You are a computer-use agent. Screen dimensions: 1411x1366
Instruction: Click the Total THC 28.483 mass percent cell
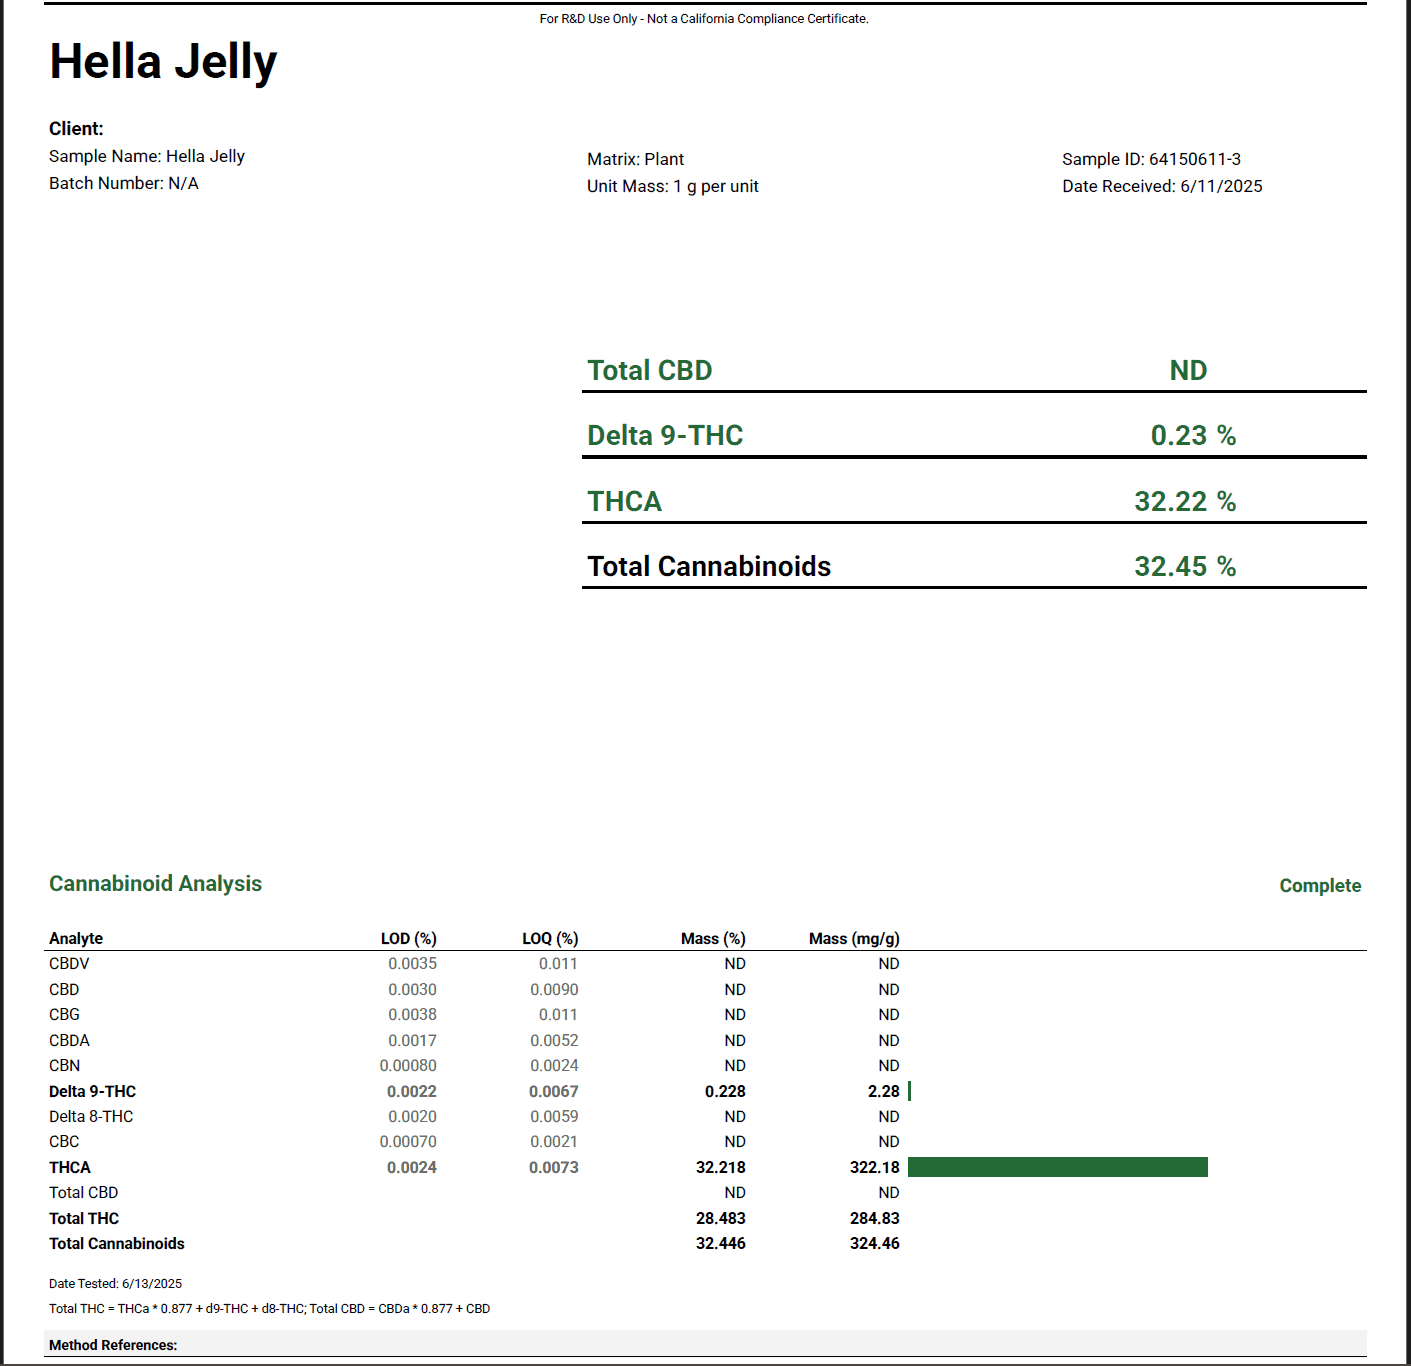720,1218
